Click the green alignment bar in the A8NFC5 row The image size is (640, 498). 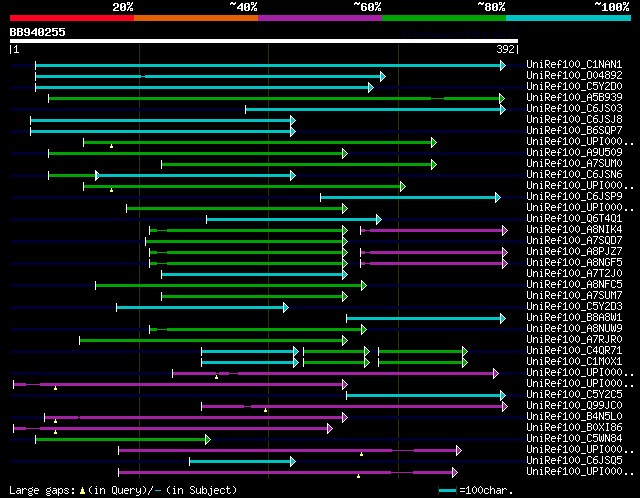(231, 286)
